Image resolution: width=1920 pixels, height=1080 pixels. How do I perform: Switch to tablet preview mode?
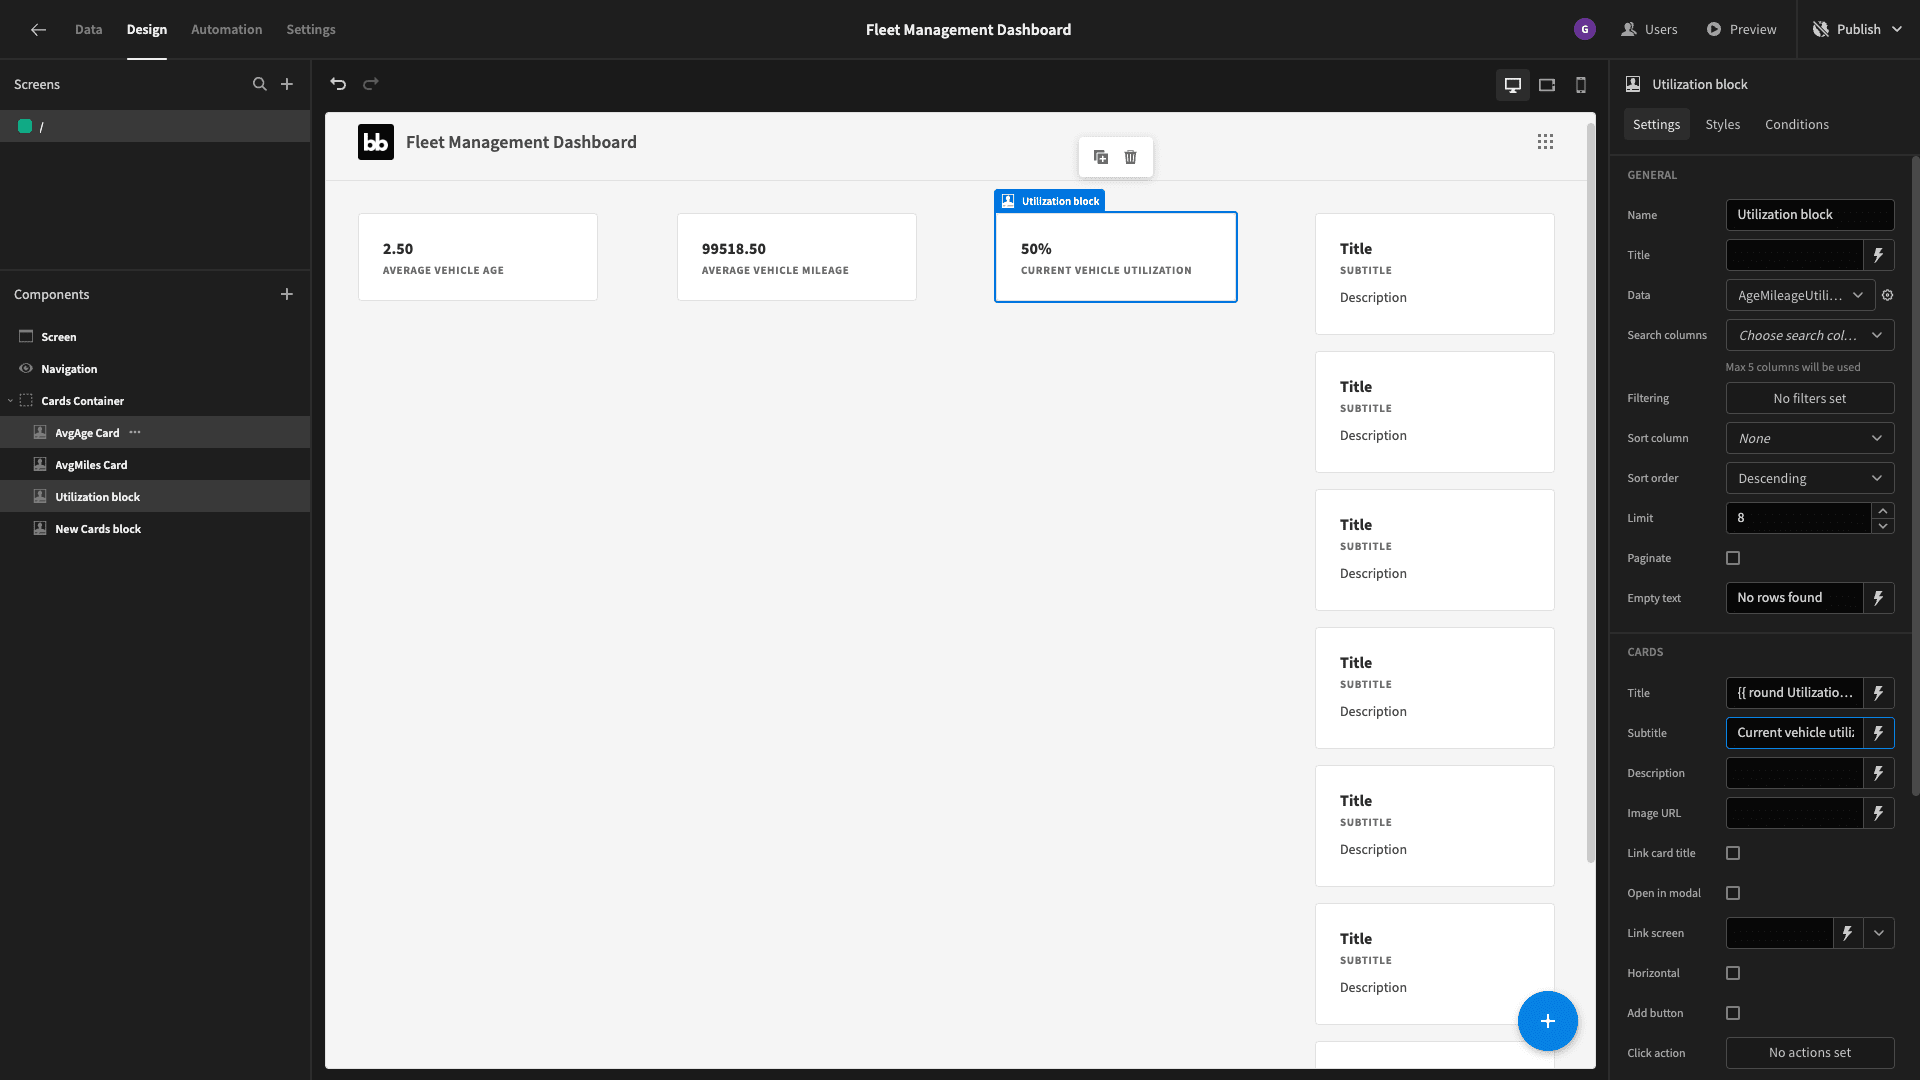pos(1547,85)
